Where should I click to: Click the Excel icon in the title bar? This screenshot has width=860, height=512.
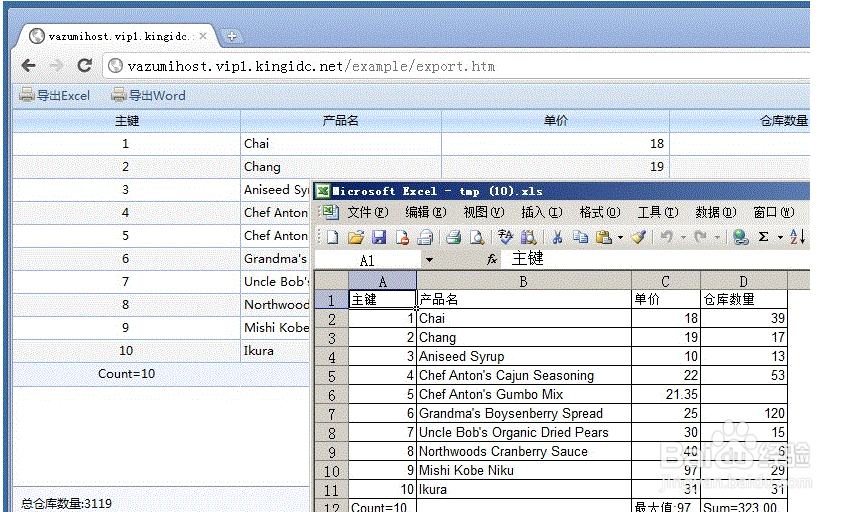pyautogui.click(x=323, y=191)
